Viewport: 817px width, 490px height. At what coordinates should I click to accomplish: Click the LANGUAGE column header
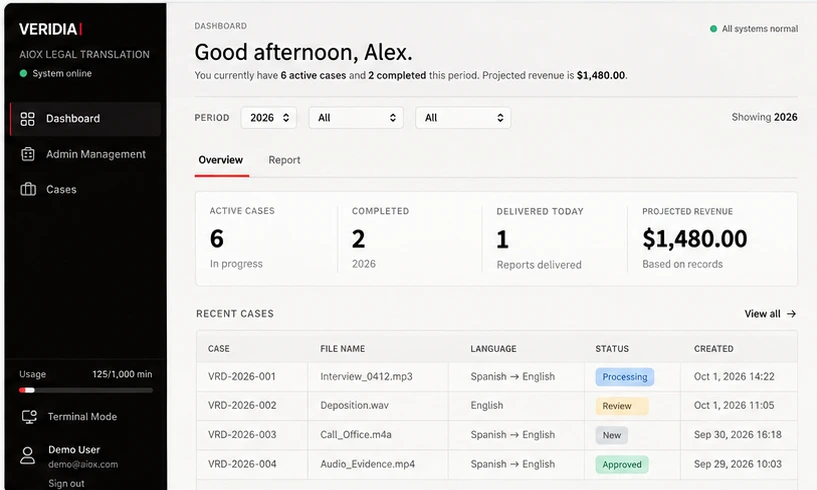click(493, 349)
